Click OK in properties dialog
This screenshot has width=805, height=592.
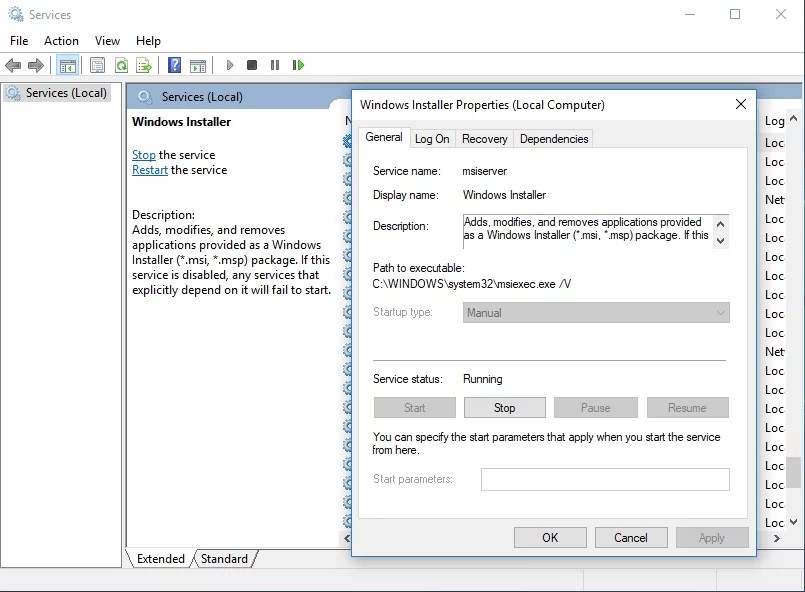click(550, 538)
